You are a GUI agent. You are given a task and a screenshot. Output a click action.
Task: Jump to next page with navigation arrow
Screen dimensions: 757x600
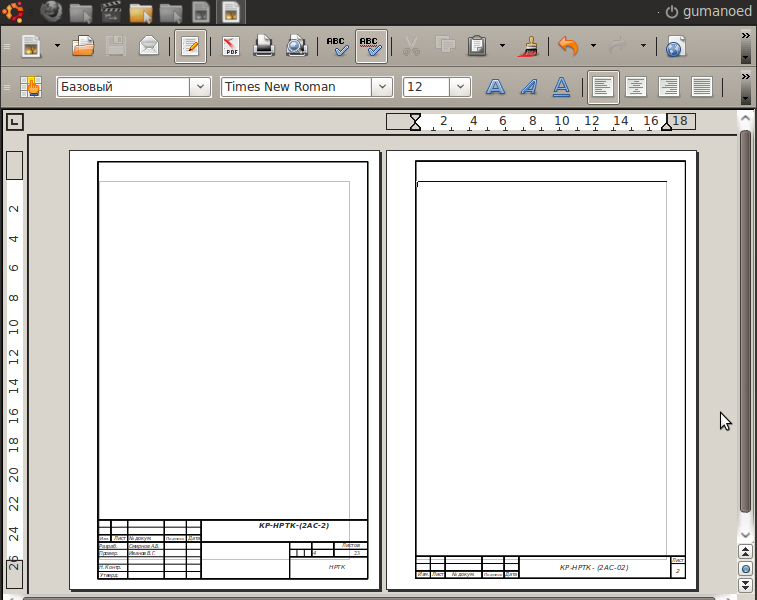[745, 584]
